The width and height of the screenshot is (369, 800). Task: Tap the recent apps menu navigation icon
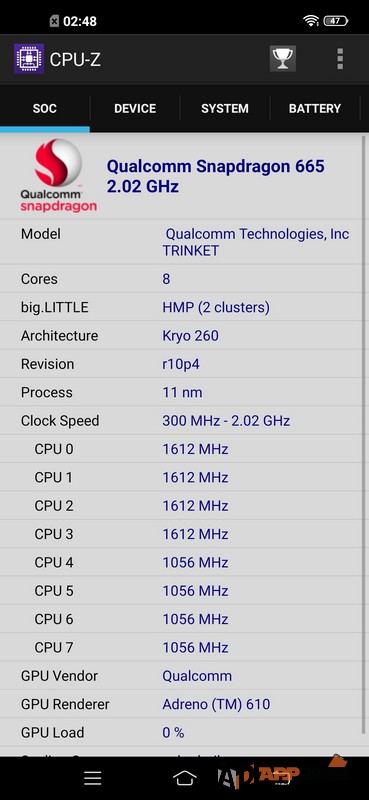click(x=93, y=778)
